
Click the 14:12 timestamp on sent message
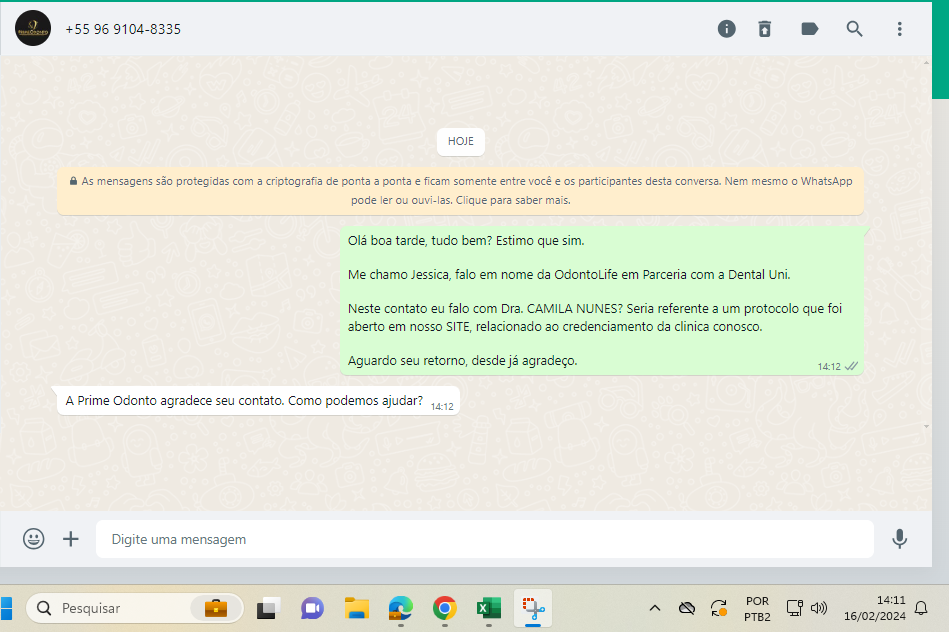(x=829, y=366)
